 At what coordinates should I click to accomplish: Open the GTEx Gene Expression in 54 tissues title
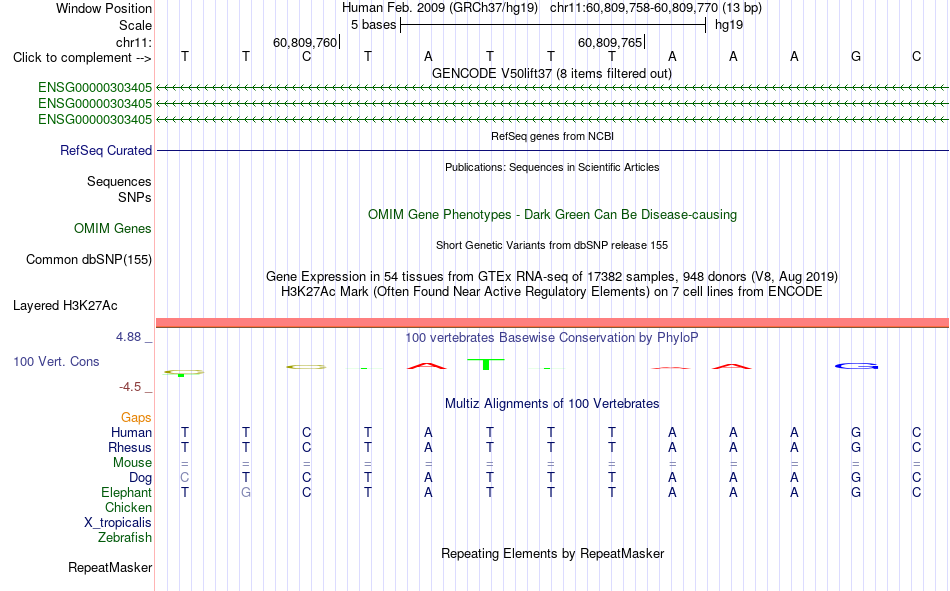pyautogui.click(x=552, y=276)
